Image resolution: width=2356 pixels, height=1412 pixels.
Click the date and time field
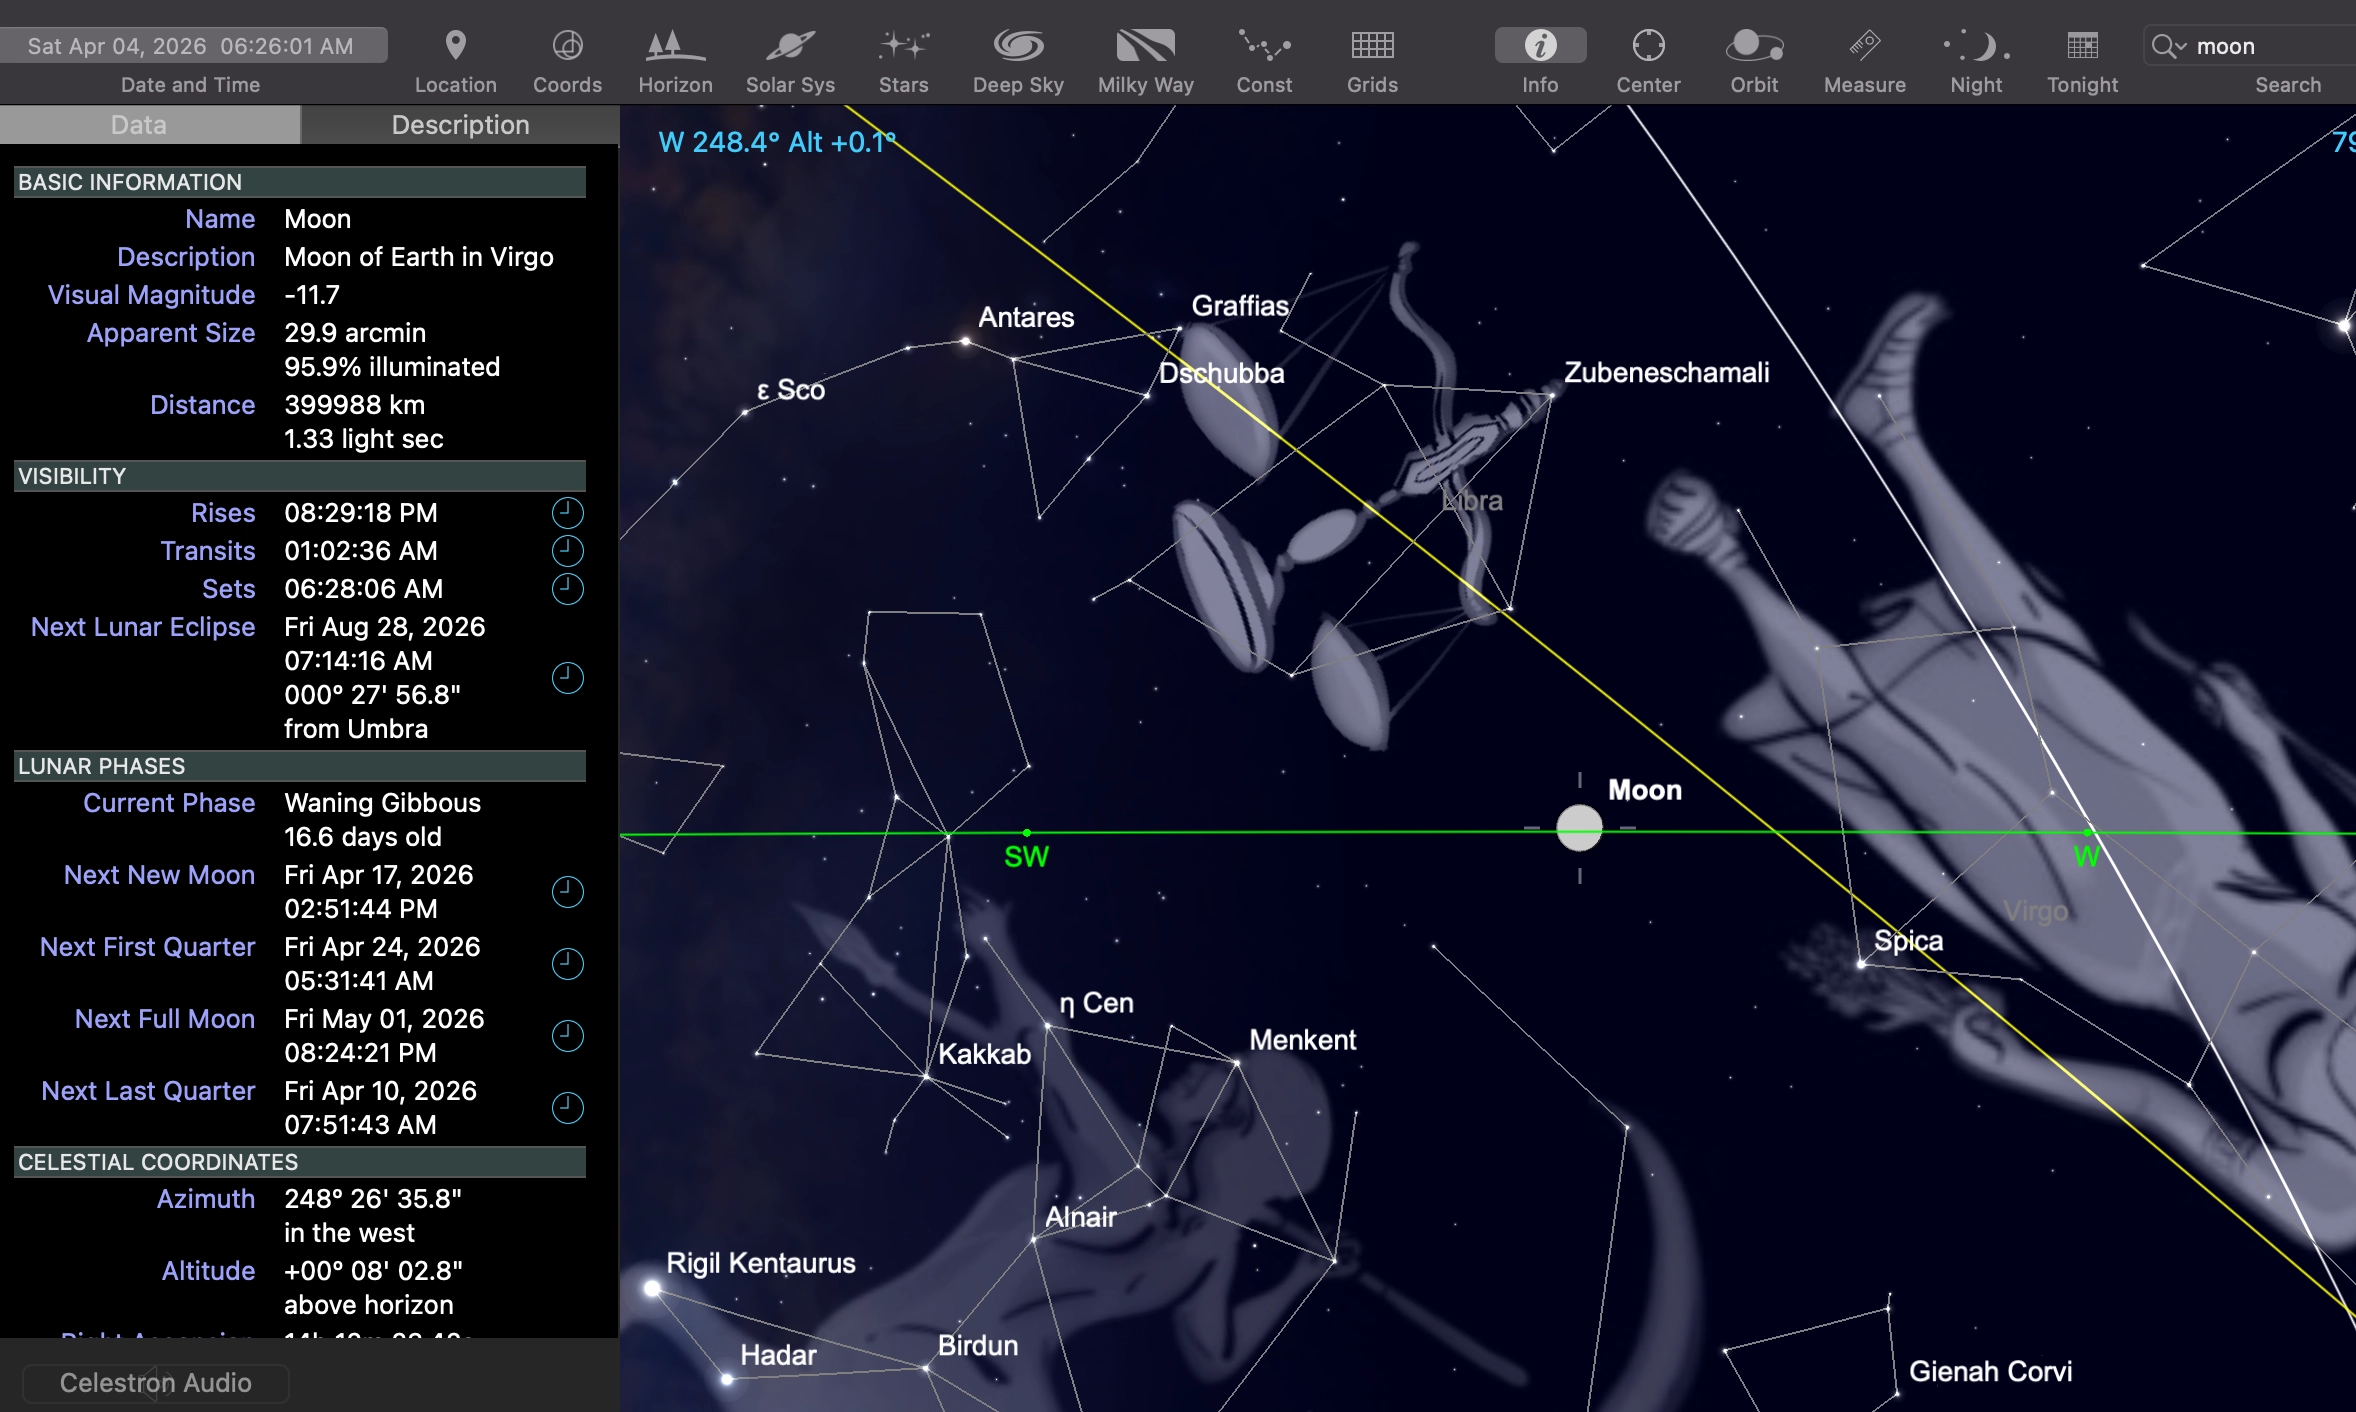pyautogui.click(x=190, y=46)
